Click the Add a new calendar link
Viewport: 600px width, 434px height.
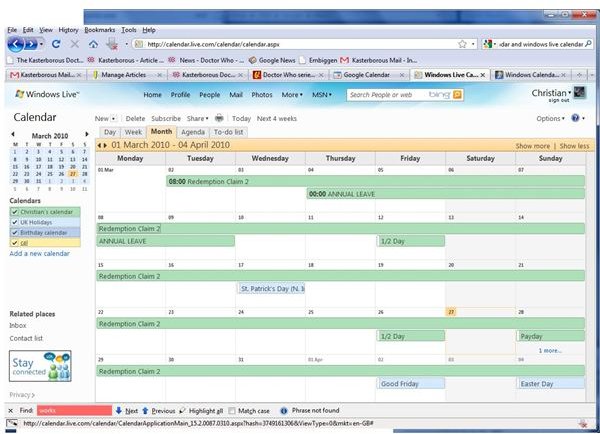coord(39,253)
